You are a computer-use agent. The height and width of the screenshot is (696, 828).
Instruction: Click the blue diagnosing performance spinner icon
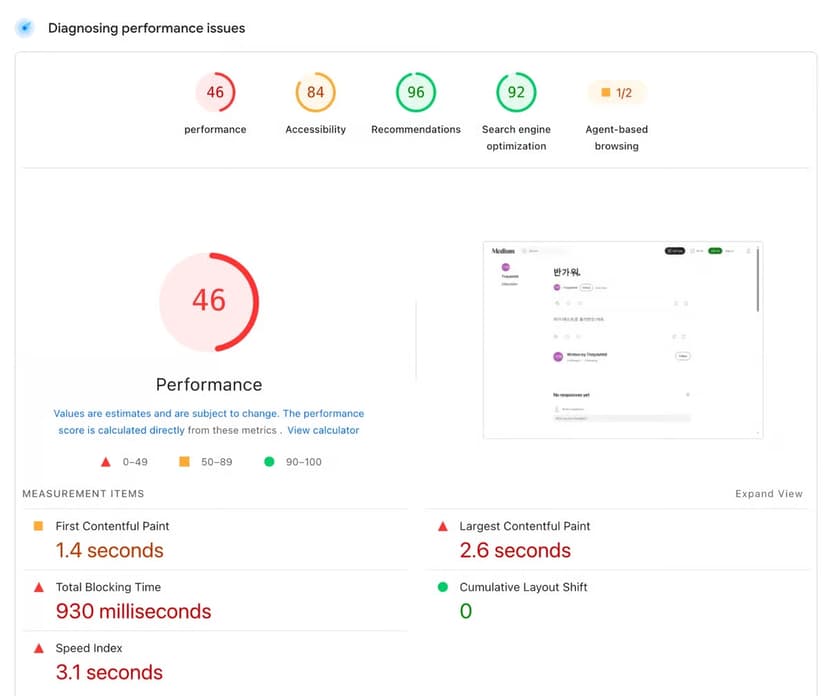point(25,28)
